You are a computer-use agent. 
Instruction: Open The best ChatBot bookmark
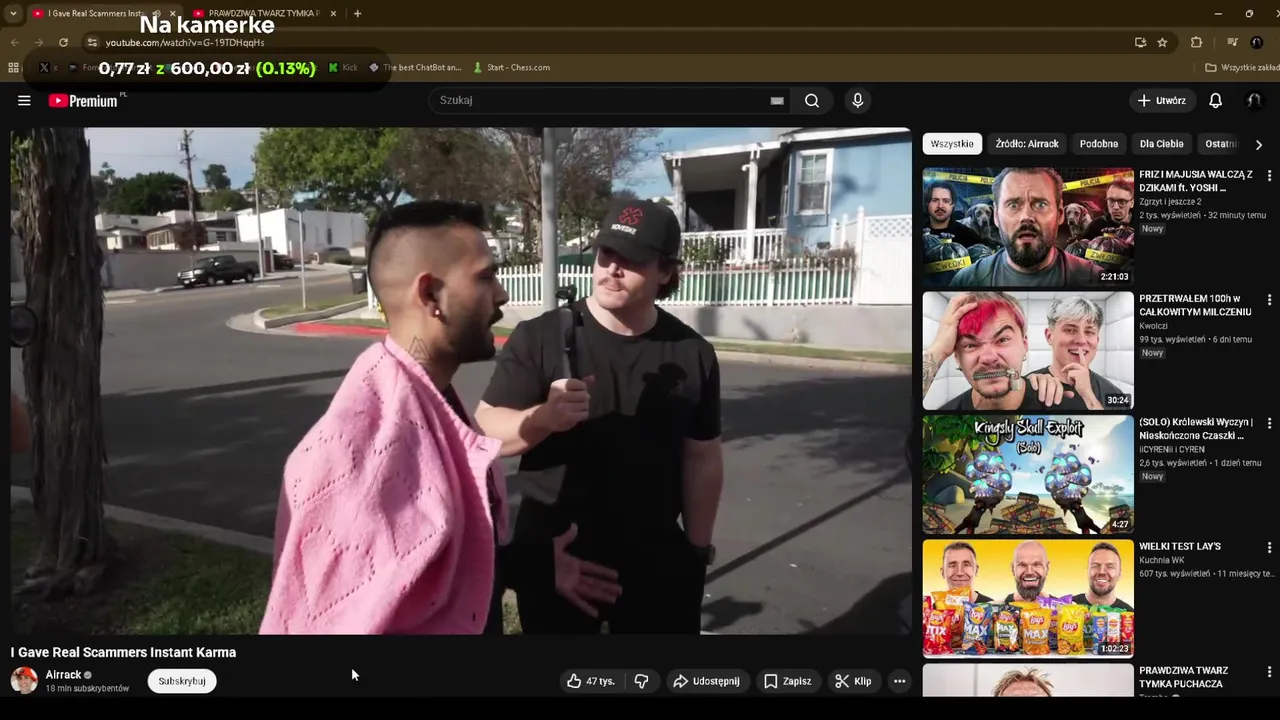pos(415,67)
